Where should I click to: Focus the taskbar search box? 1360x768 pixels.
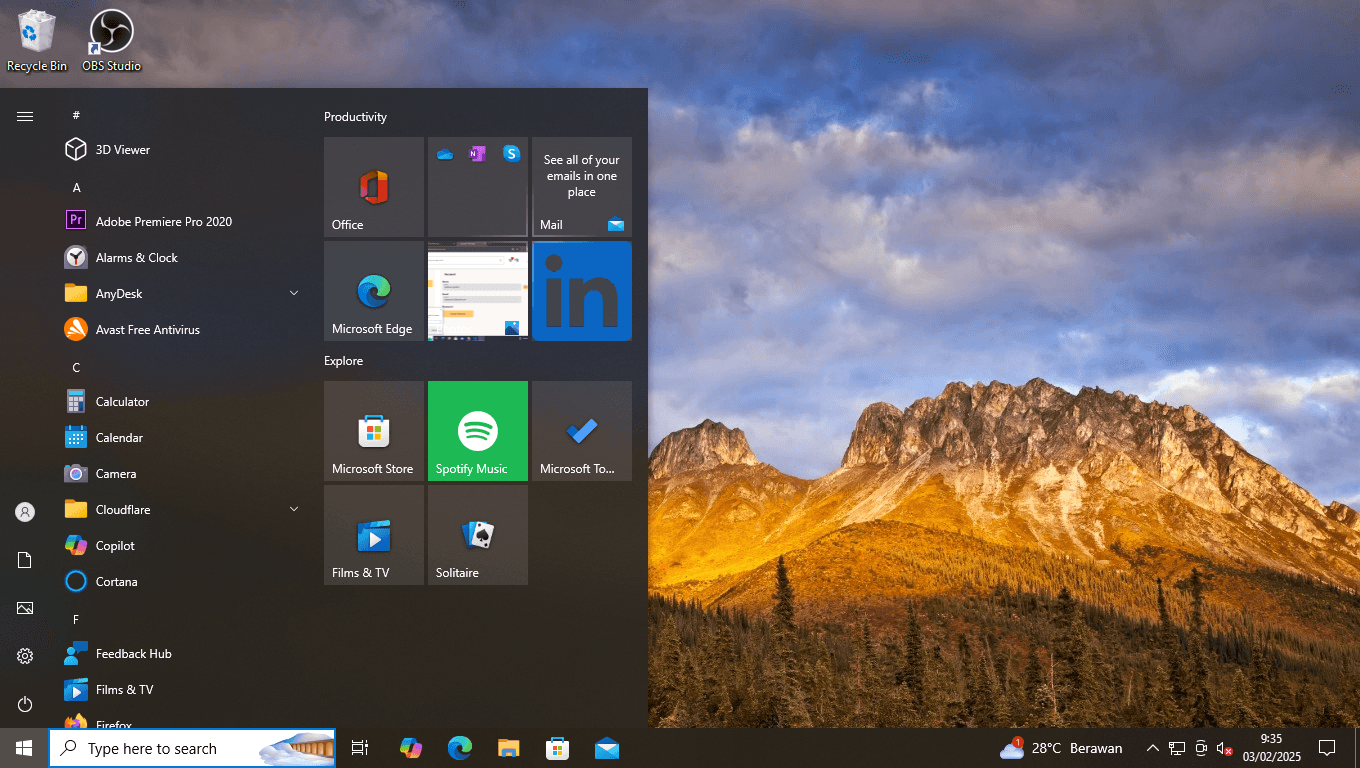click(x=192, y=748)
